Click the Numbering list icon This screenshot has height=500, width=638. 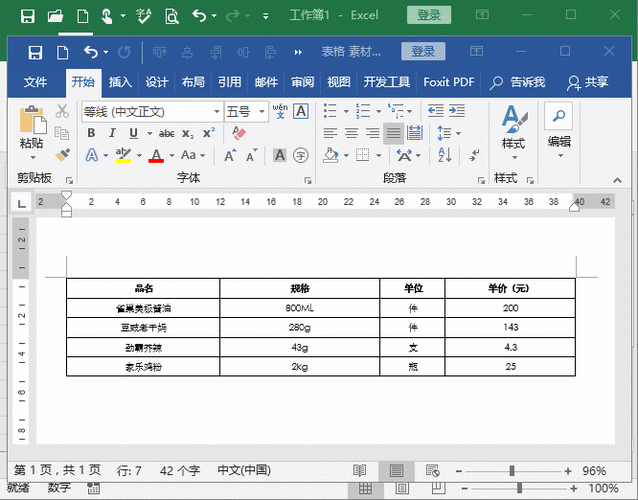363,111
